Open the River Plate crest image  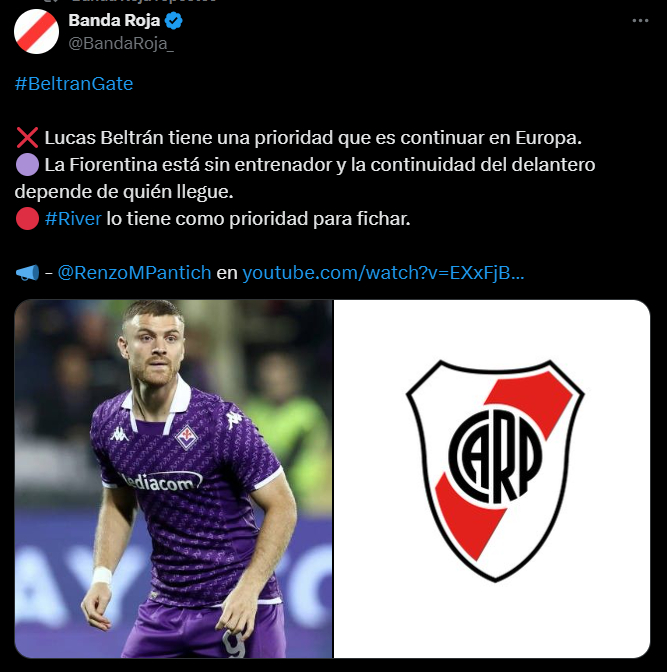(492, 479)
